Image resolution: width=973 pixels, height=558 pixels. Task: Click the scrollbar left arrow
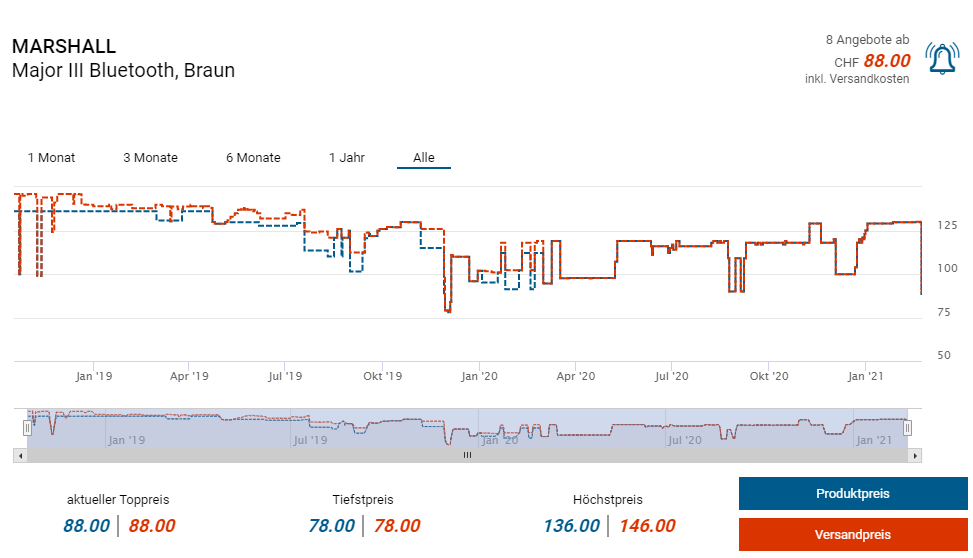click(x=19, y=455)
